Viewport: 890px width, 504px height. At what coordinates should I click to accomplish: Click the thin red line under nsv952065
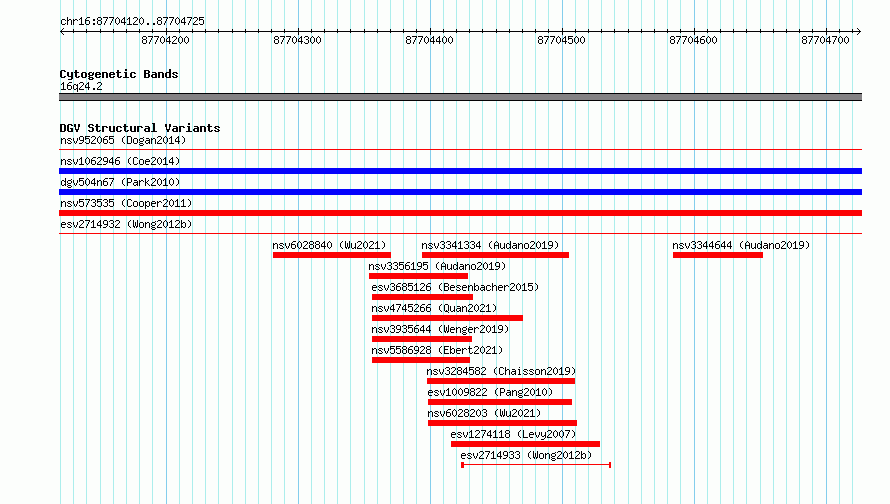(460, 150)
